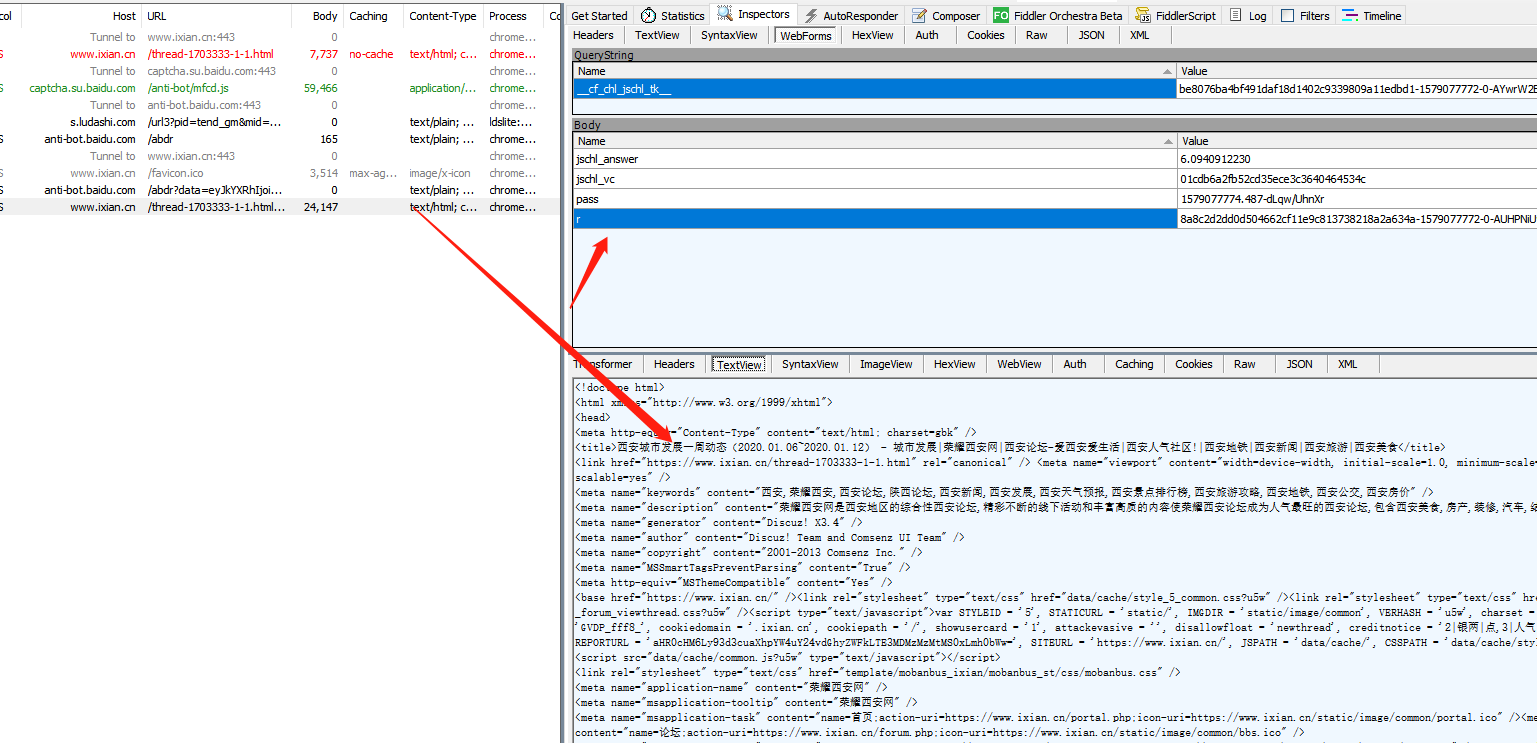Open the Log tab
The height and width of the screenshot is (743, 1537).
(1249, 15)
